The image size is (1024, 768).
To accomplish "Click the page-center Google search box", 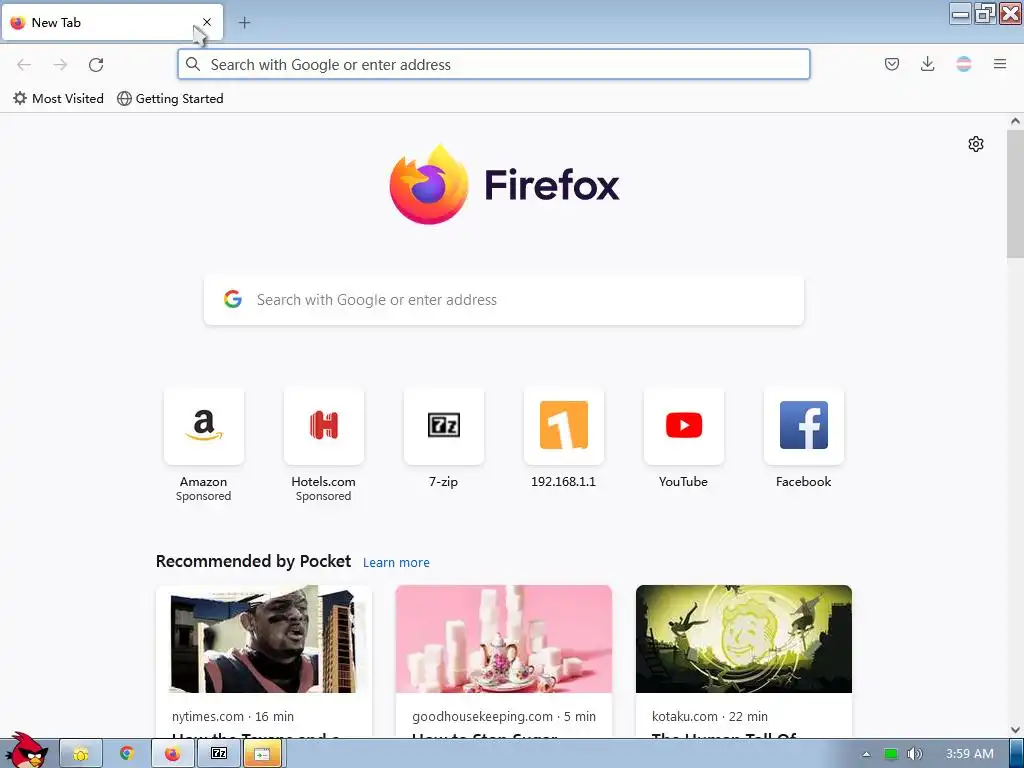I will pos(504,300).
